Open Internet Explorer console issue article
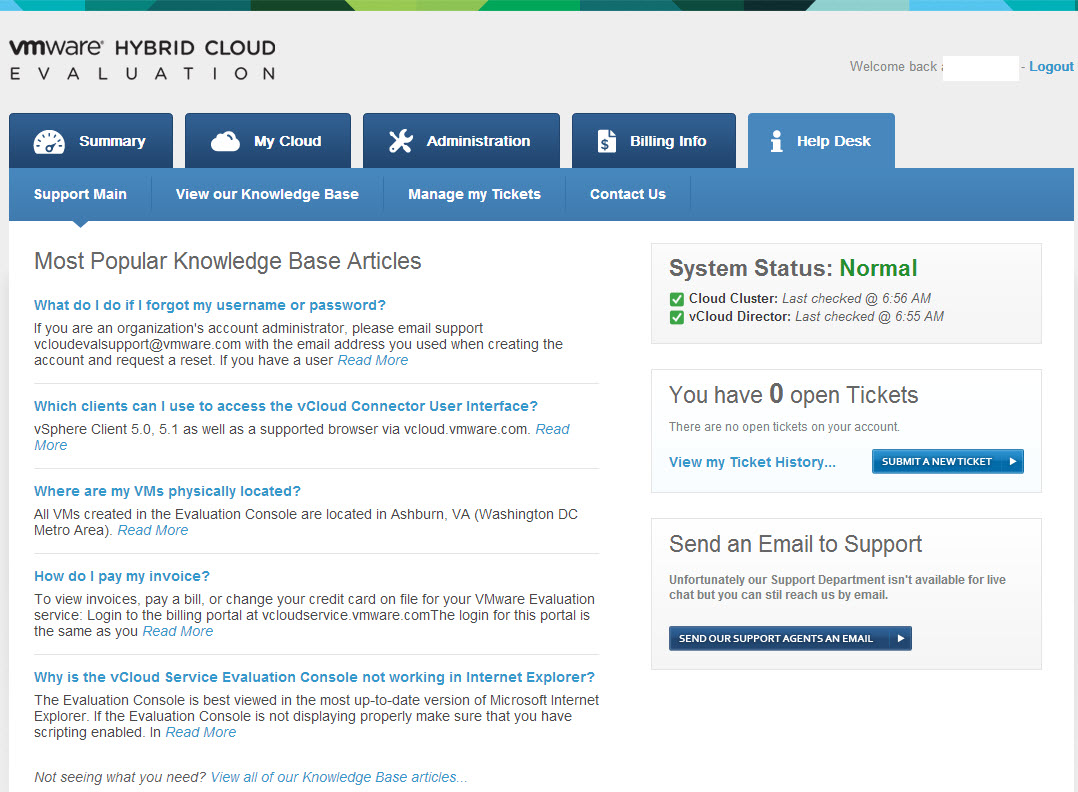Image resolution: width=1078 pixels, height=792 pixels. 314,677
